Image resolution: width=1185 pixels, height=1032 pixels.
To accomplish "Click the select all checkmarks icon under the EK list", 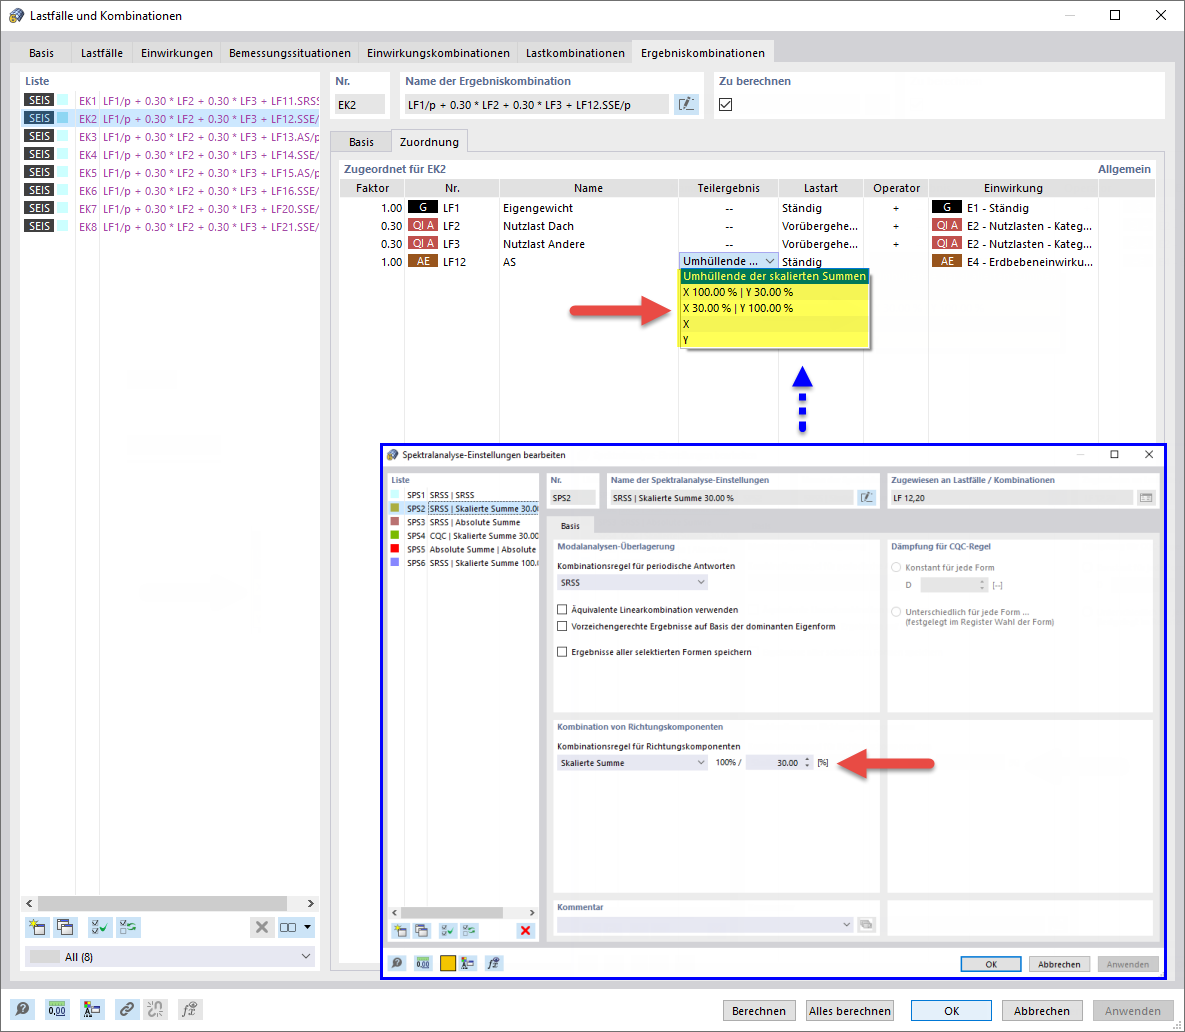I will click(x=99, y=927).
